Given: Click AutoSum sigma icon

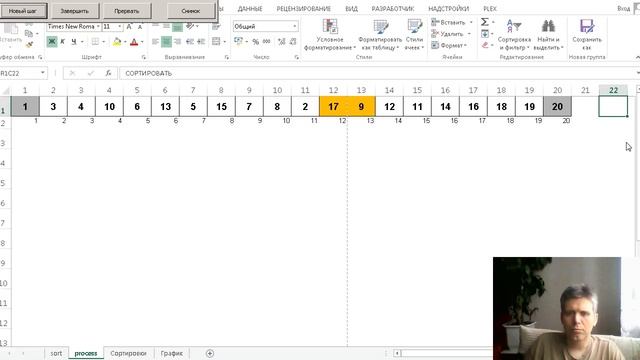Looking at the screenshot, I should point(484,22).
